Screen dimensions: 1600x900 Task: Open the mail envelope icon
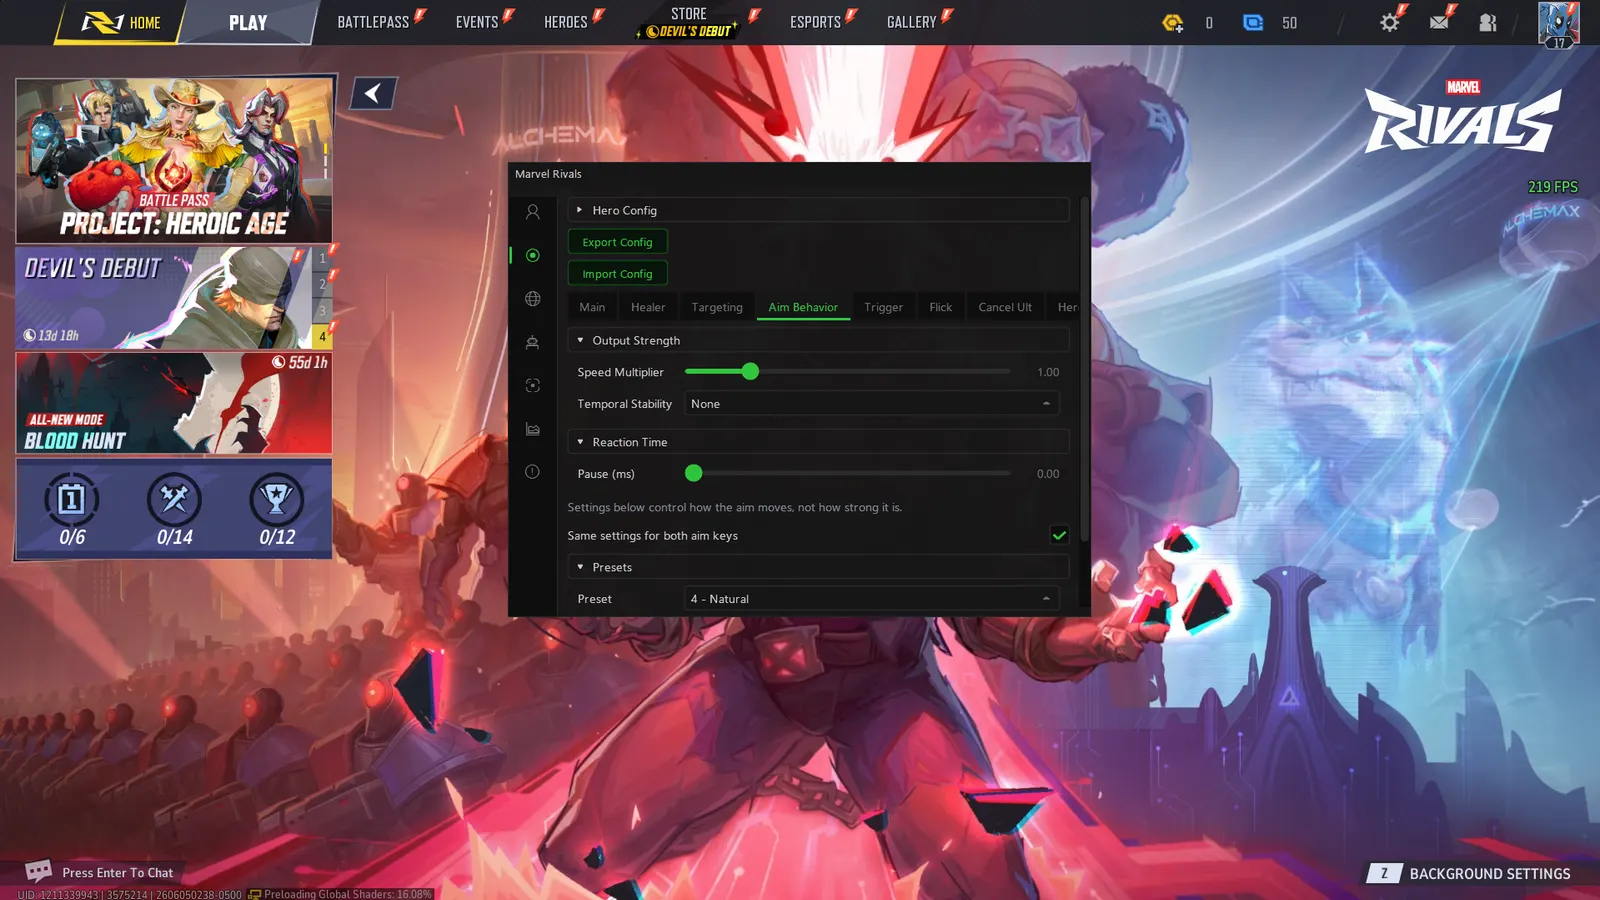coord(1439,22)
